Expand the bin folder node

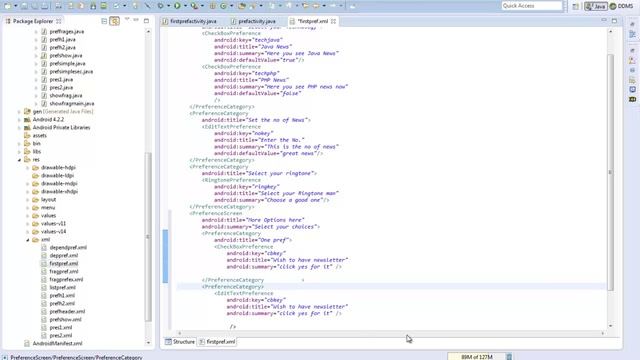(x=19, y=144)
